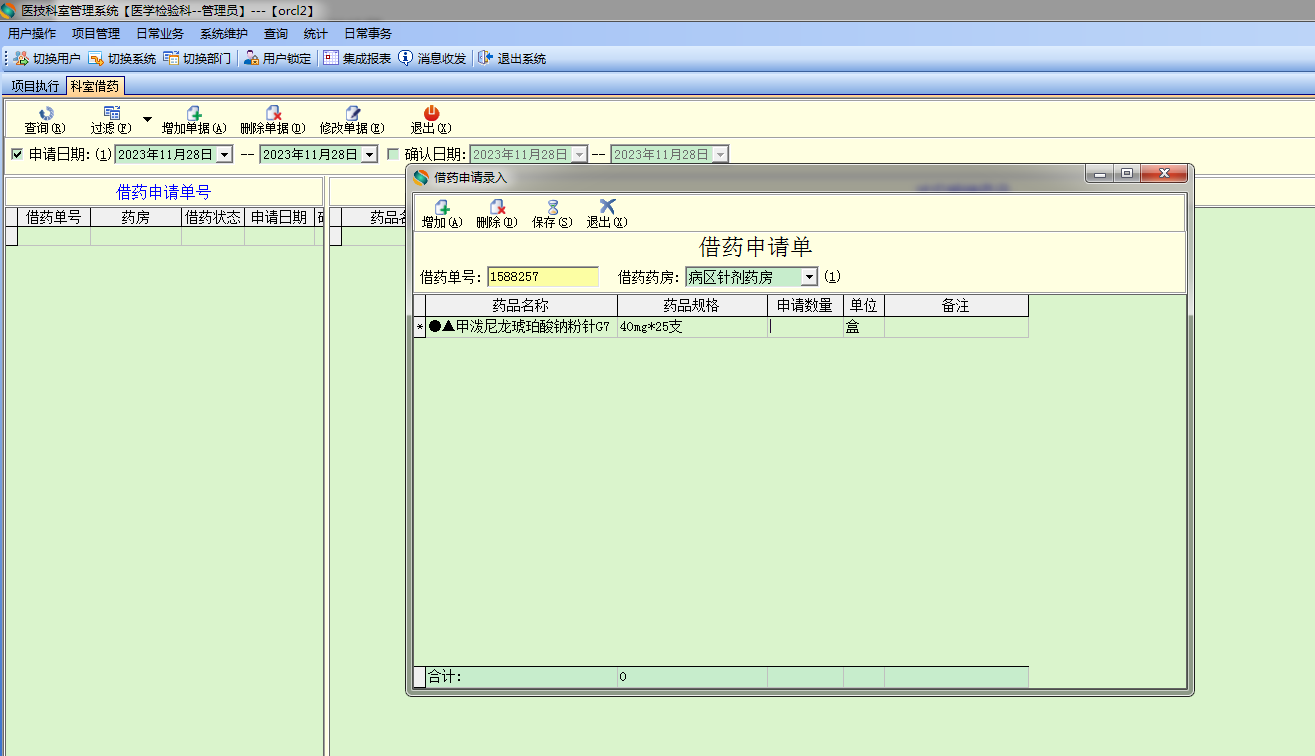Image resolution: width=1315 pixels, height=756 pixels.
Task: Select the 切换部门 toolbar icon
Action: click(x=197, y=58)
